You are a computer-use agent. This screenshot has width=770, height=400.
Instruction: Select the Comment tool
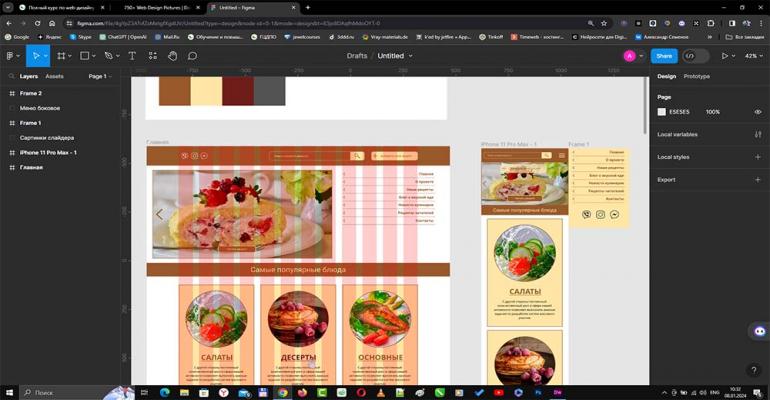point(192,56)
